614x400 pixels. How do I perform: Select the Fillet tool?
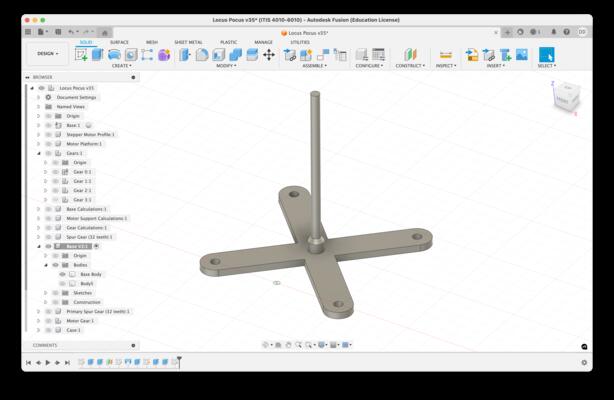[202, 55]
